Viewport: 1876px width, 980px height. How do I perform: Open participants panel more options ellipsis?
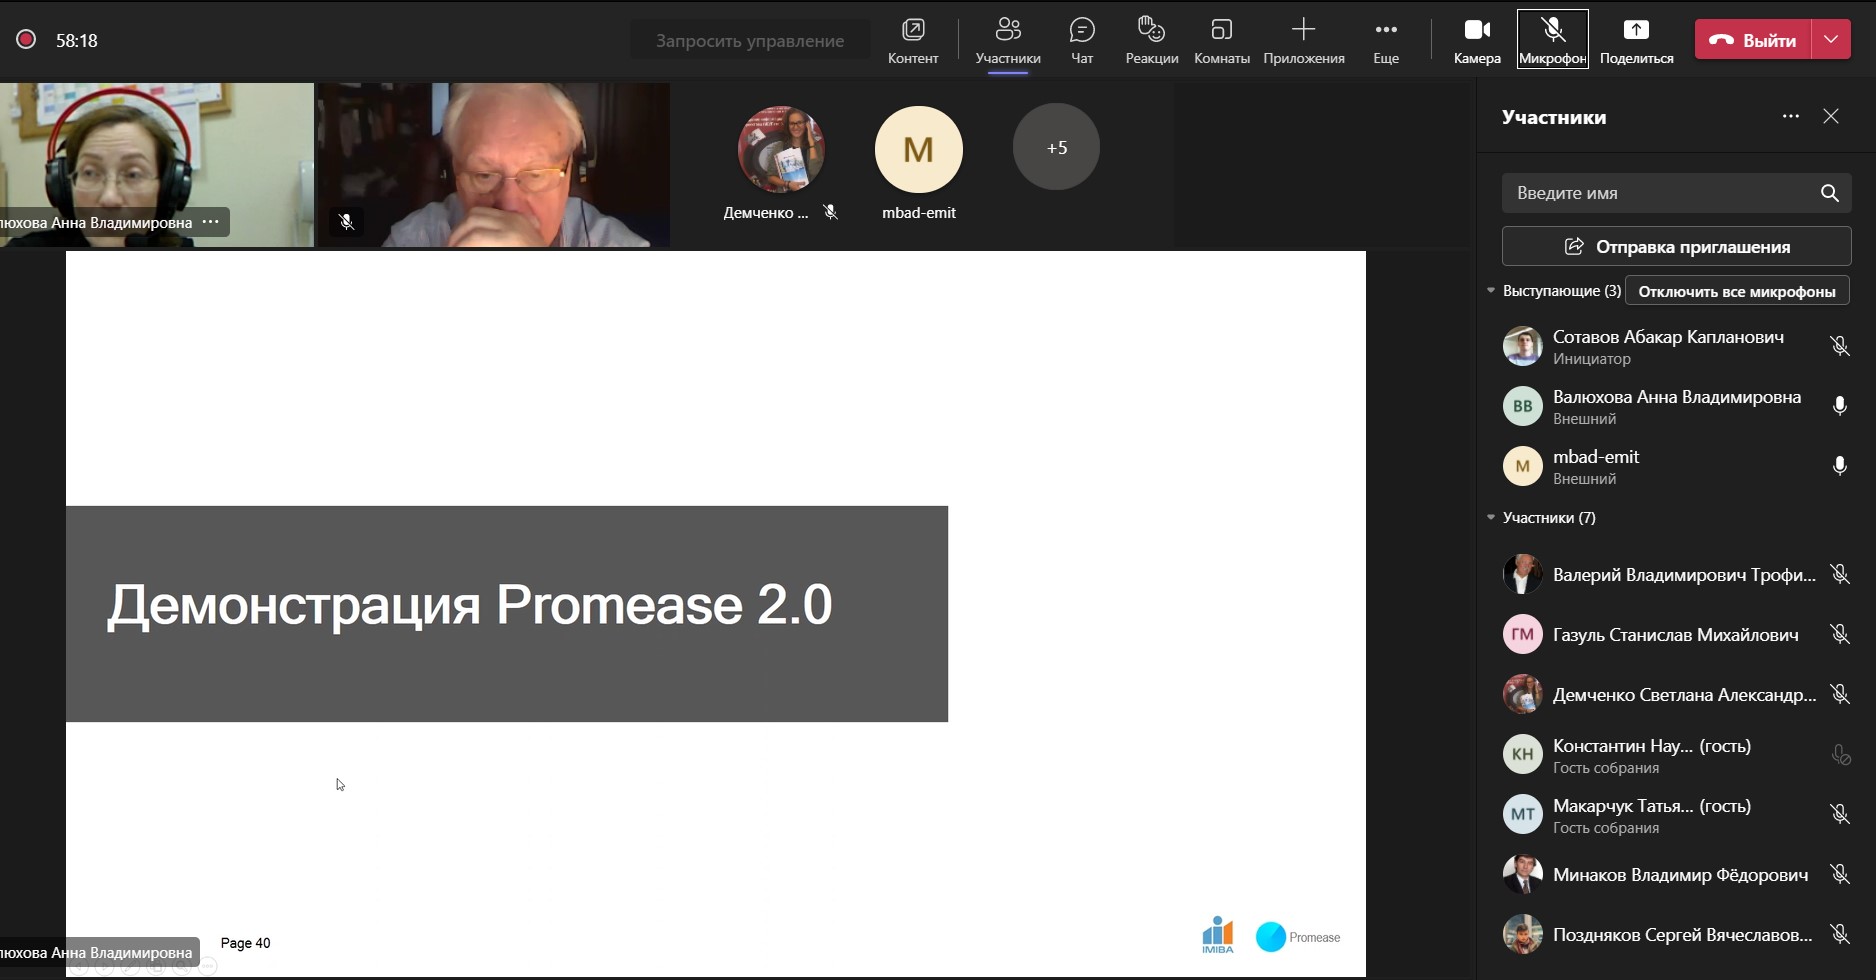click(x=1791, y=117)
